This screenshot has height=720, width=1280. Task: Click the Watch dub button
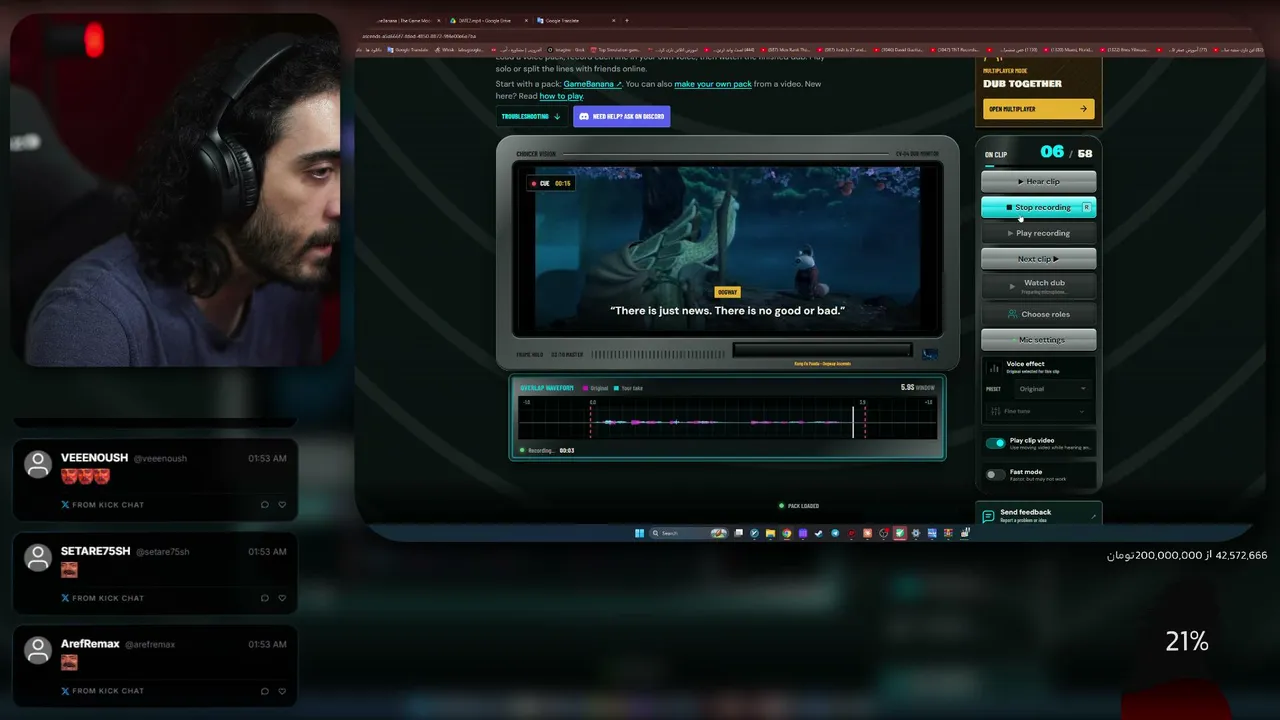point(1038,286)
